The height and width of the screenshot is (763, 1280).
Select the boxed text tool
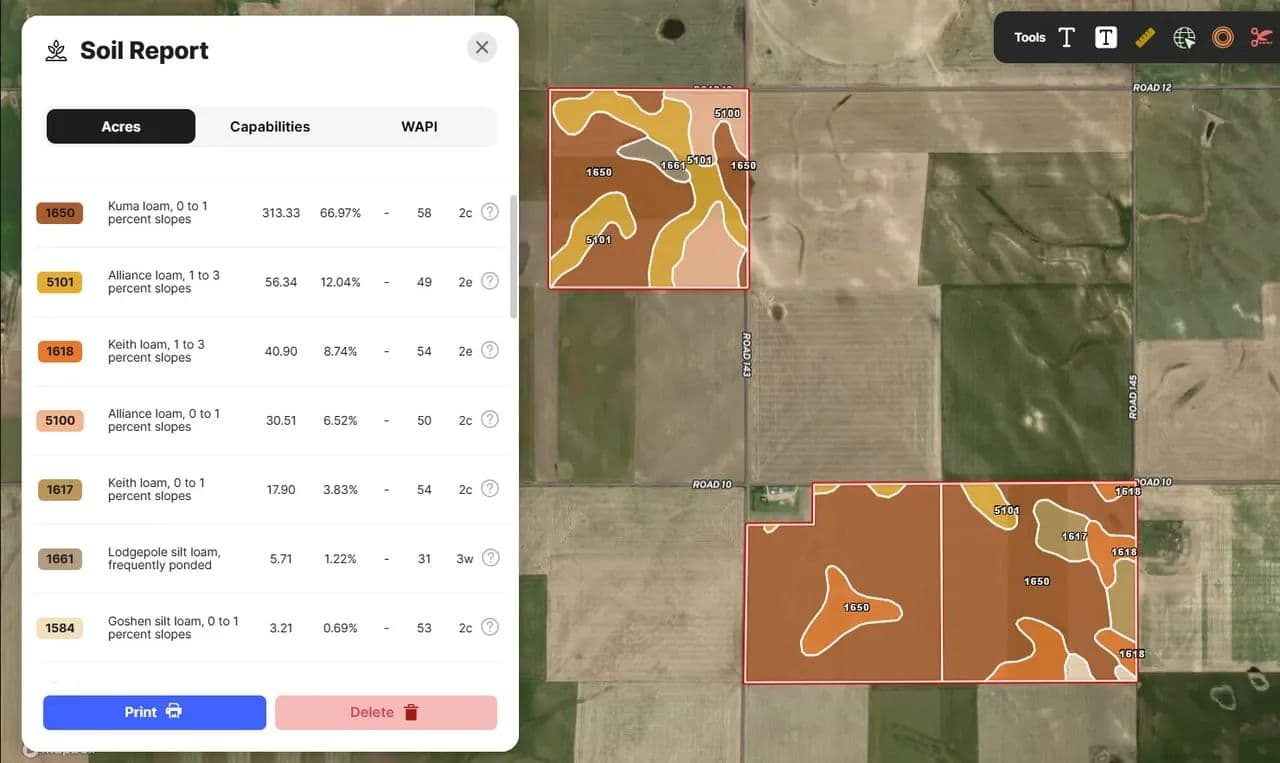(x=1105, y=38)
